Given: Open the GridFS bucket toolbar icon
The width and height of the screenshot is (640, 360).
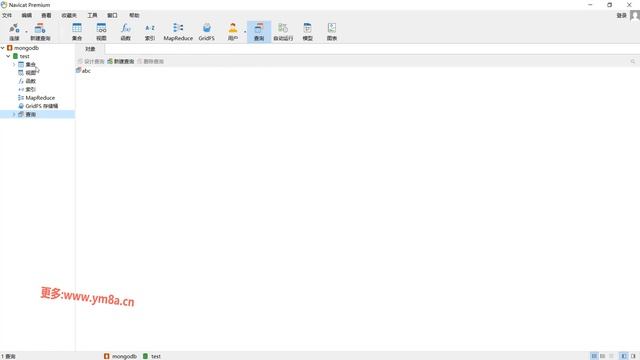Looking at the screenshot, I should point(207,32).
